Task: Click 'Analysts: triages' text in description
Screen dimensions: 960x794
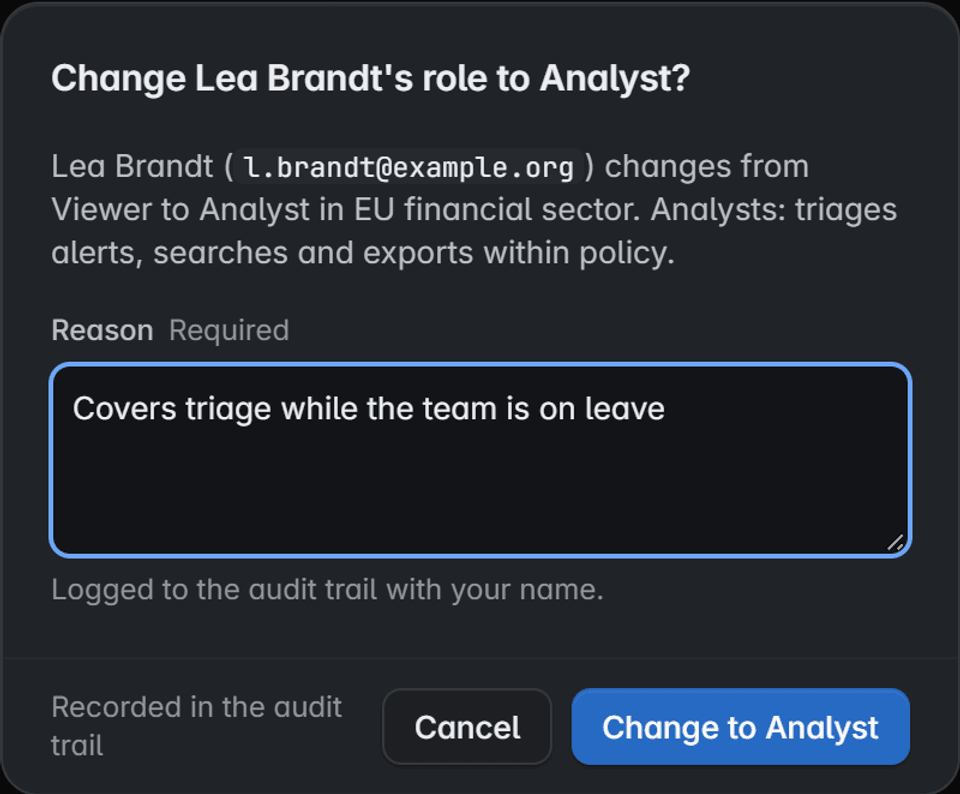Action: click(774, 210)
